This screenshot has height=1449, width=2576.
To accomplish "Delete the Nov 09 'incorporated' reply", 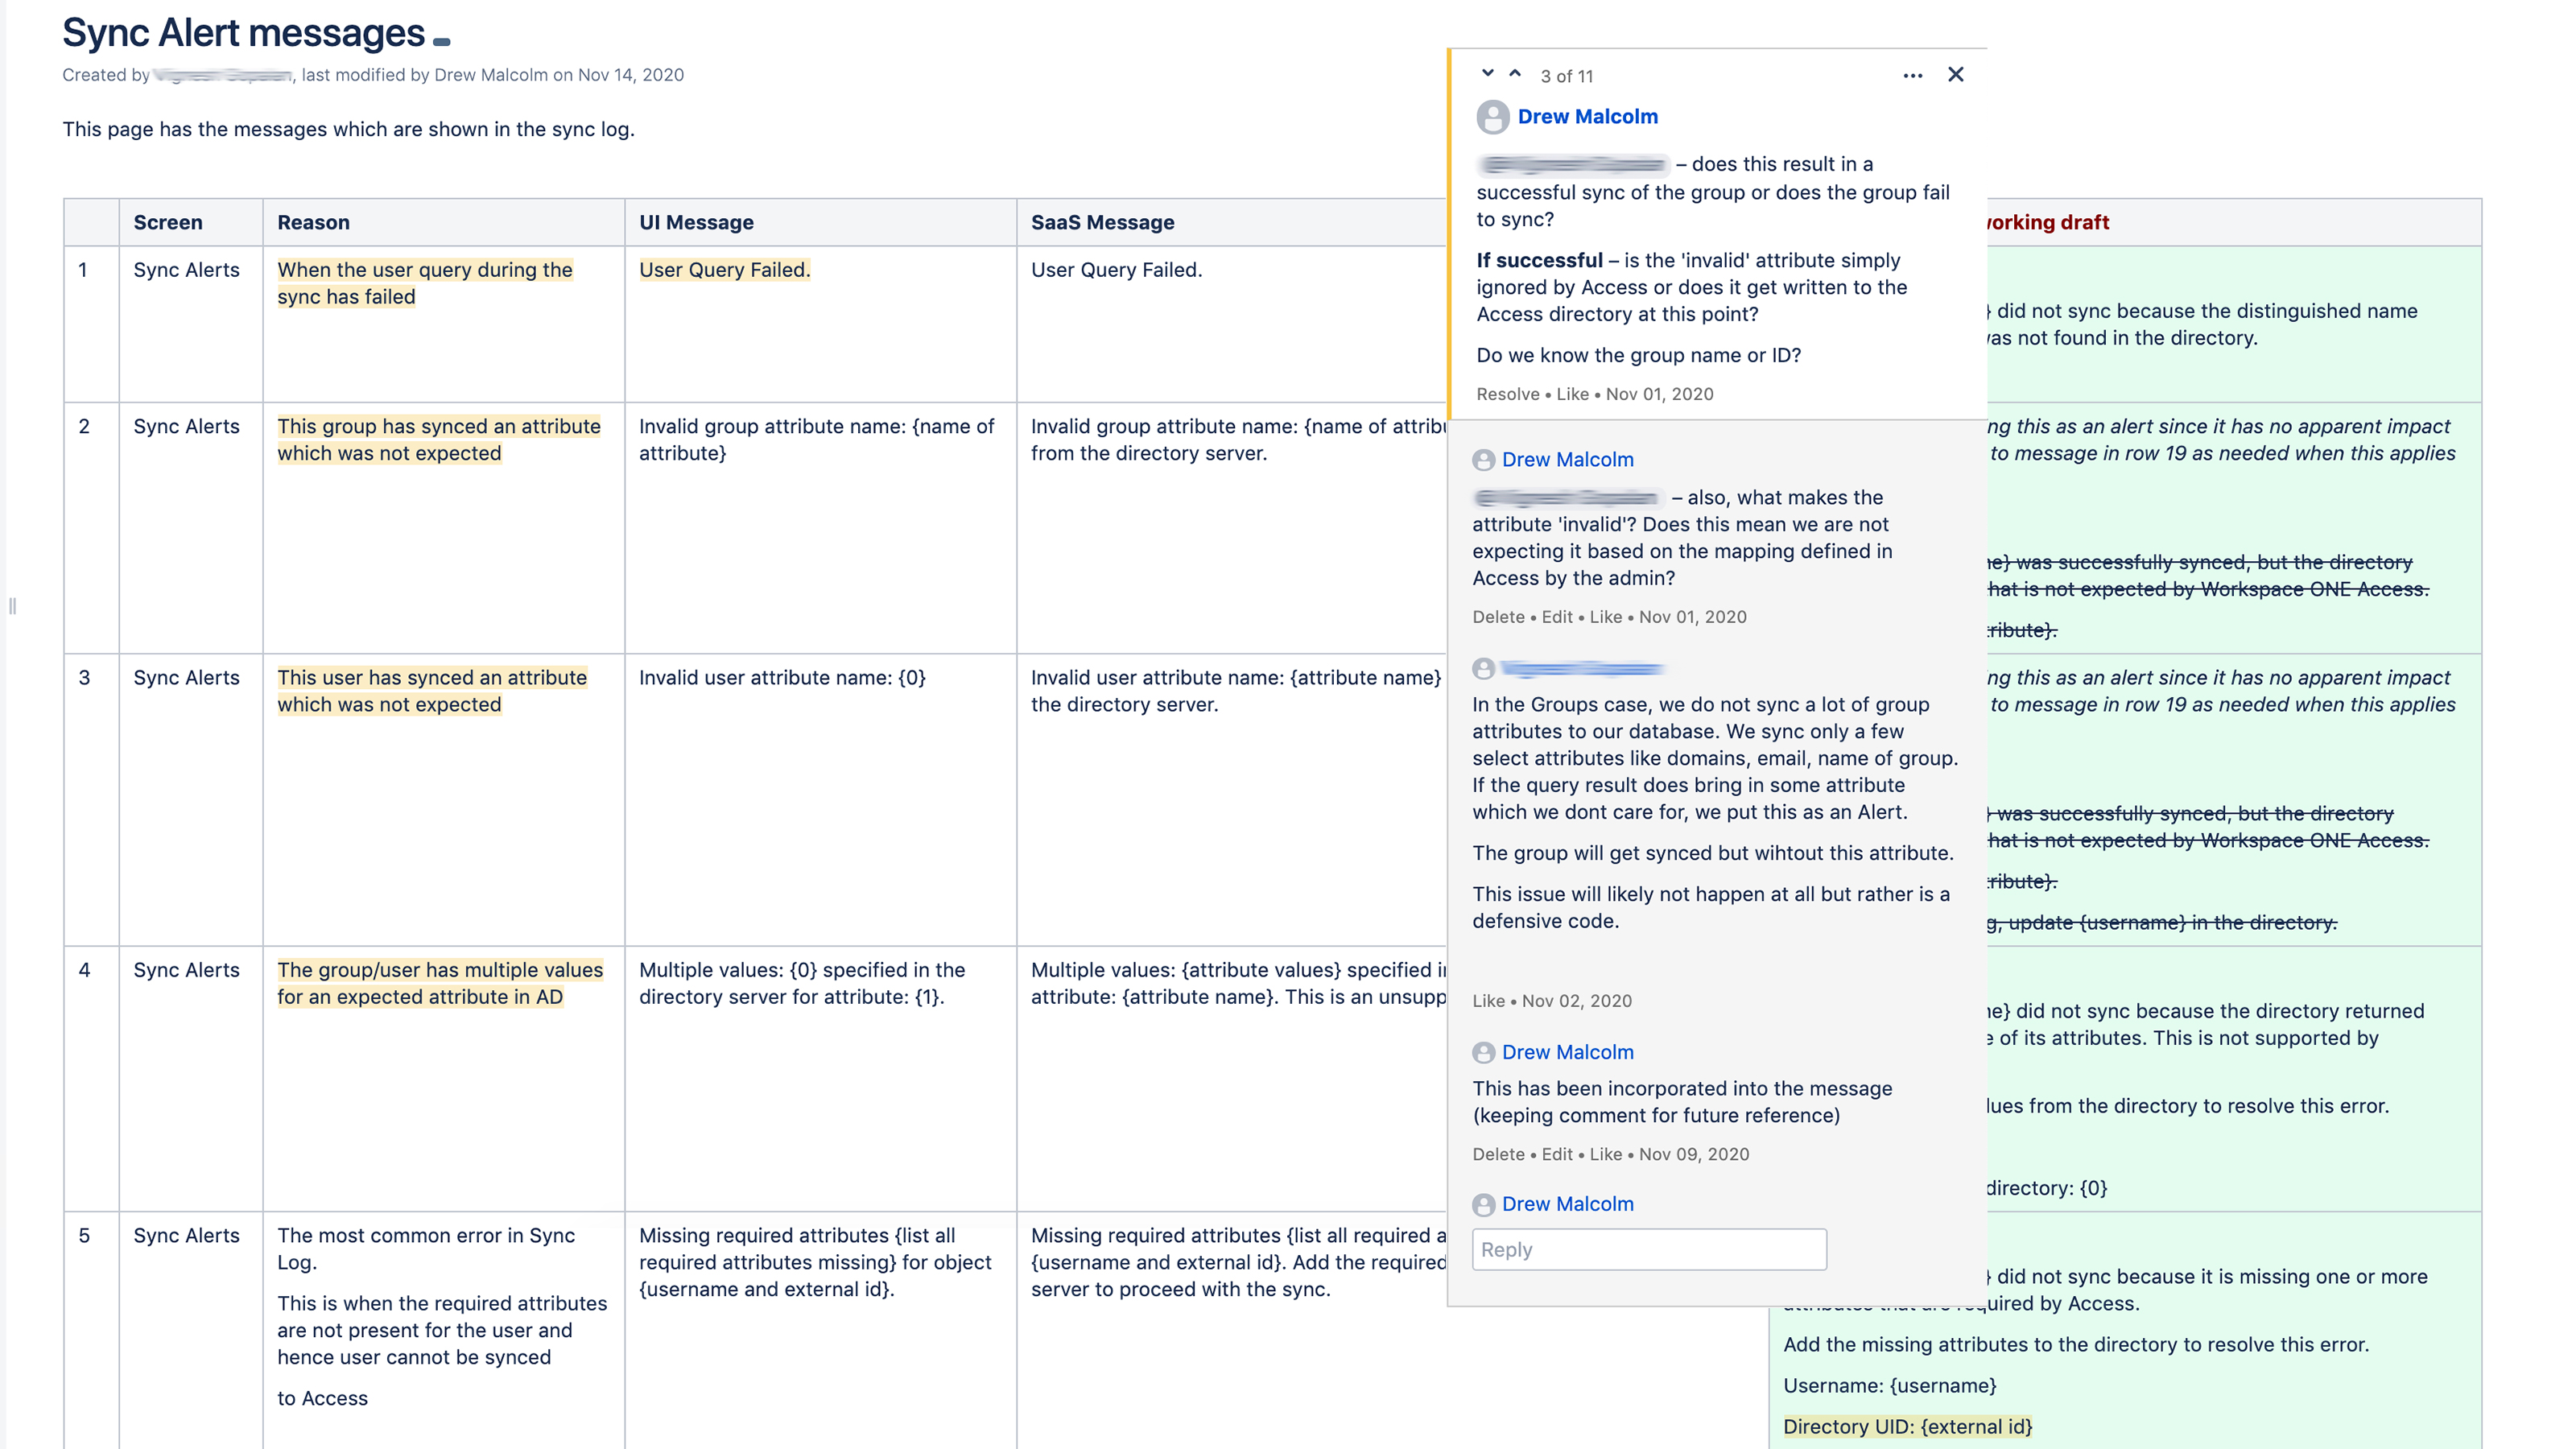I will click(x=1497, y=1154).
